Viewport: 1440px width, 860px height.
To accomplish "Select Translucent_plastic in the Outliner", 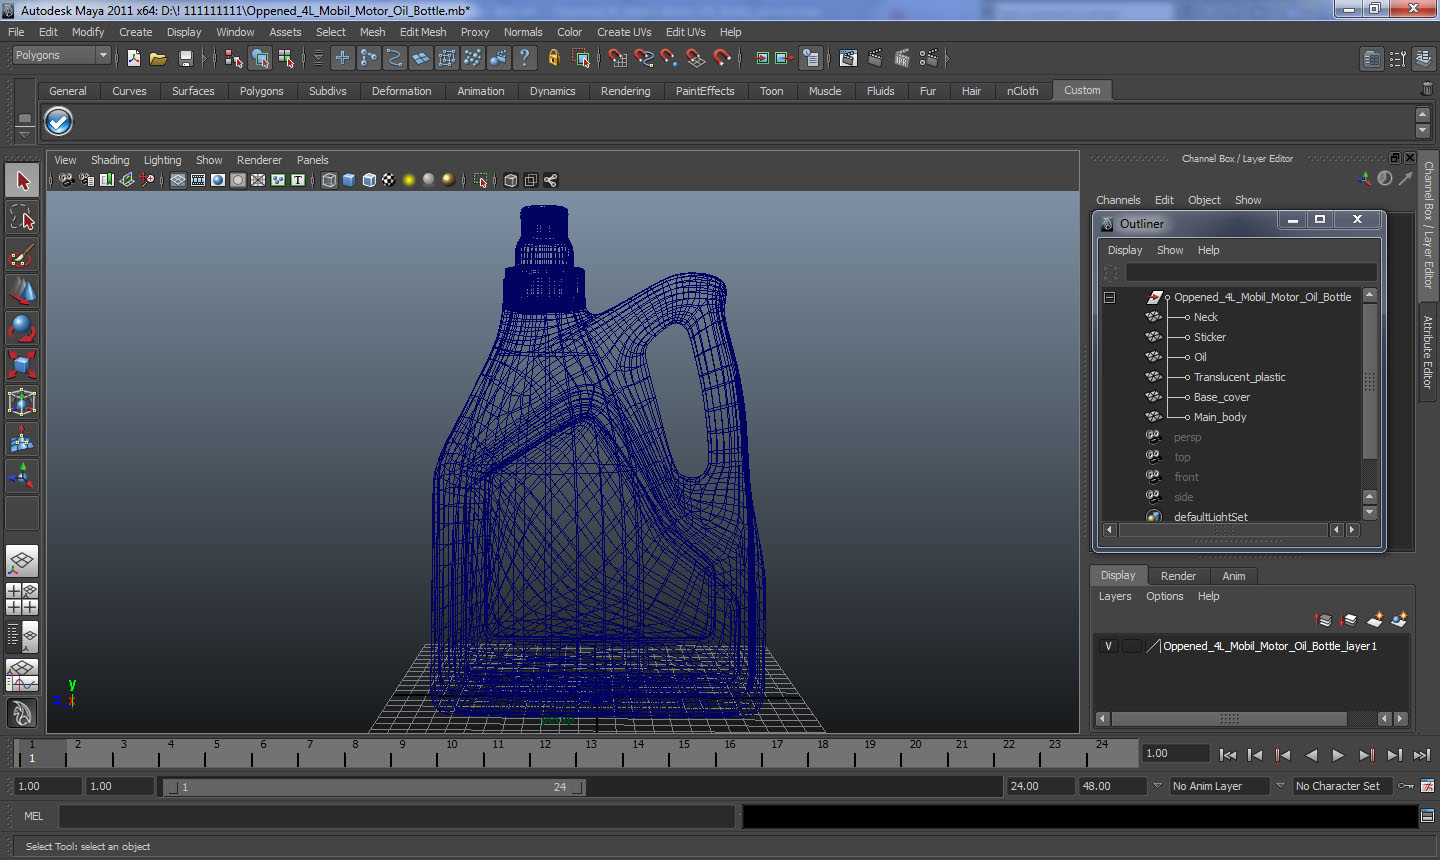I will (x=1239, y=377).
